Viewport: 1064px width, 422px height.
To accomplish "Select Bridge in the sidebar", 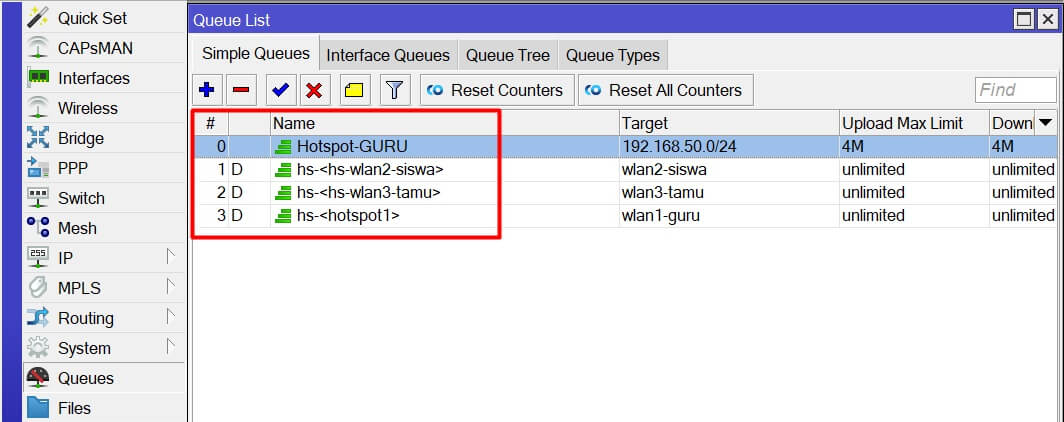I will [80, 138].
